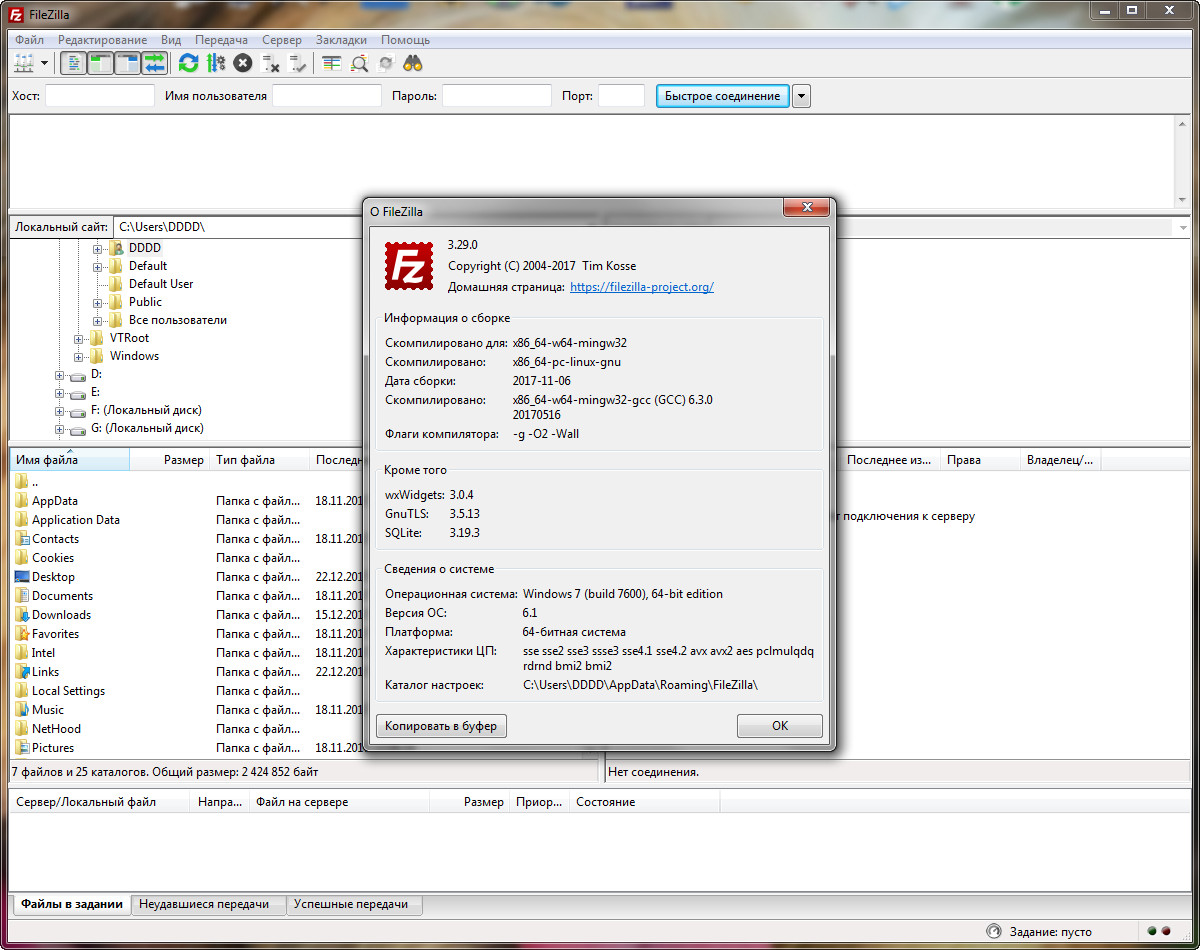Open the Закладки menu
Viewport: 1200px width, 950px height.
341,40
